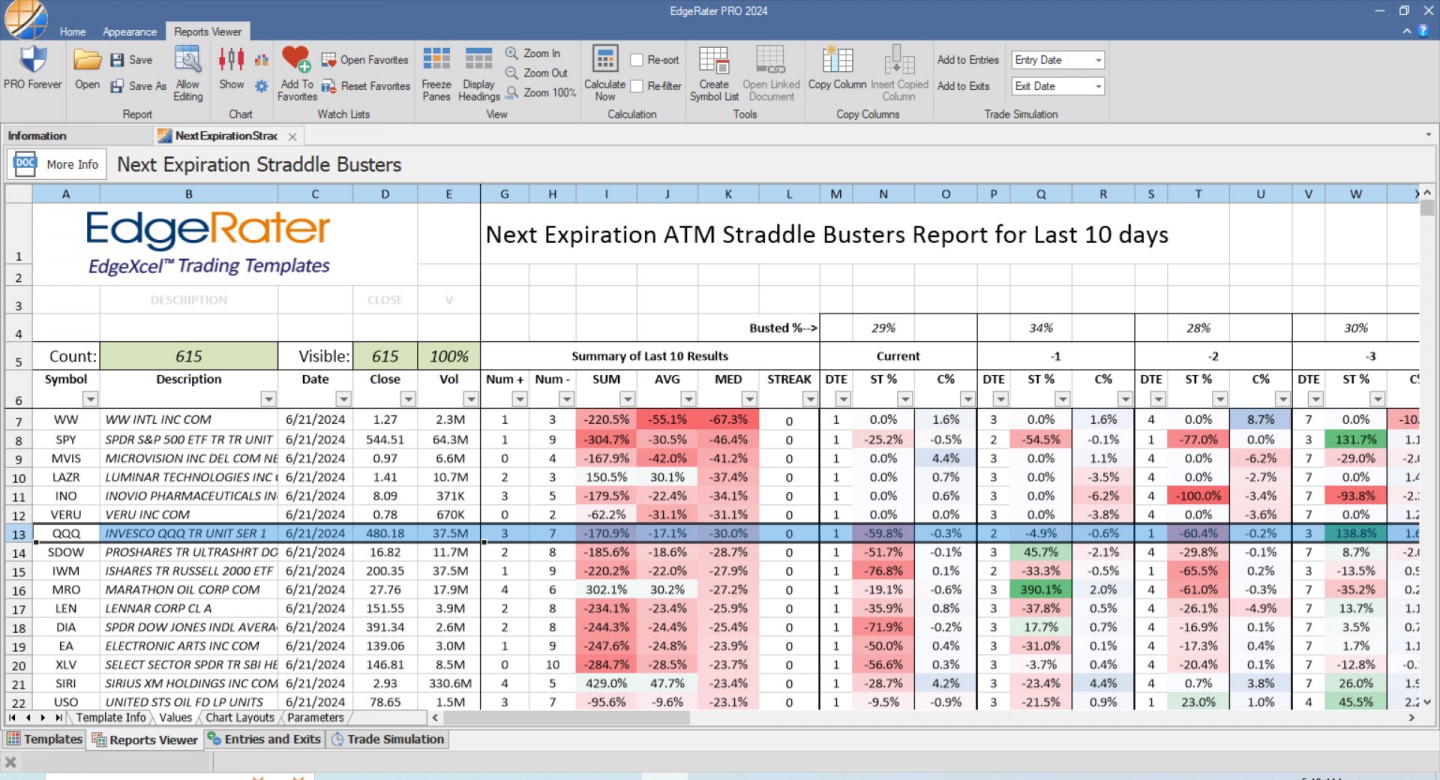The height and width of the screenshot is (780, 1440).
Task: Open the Num + column filter dropdown
Action: click(519, 399)
